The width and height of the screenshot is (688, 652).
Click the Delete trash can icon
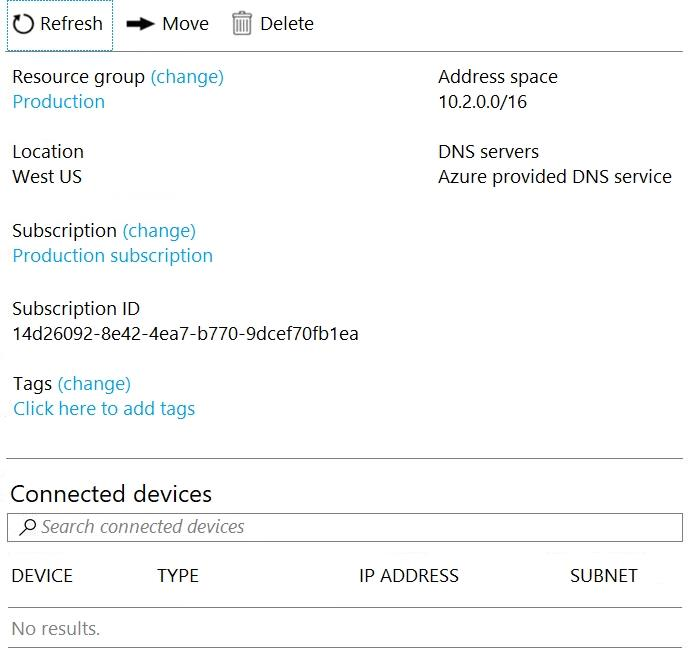click(x=242, y=24)
